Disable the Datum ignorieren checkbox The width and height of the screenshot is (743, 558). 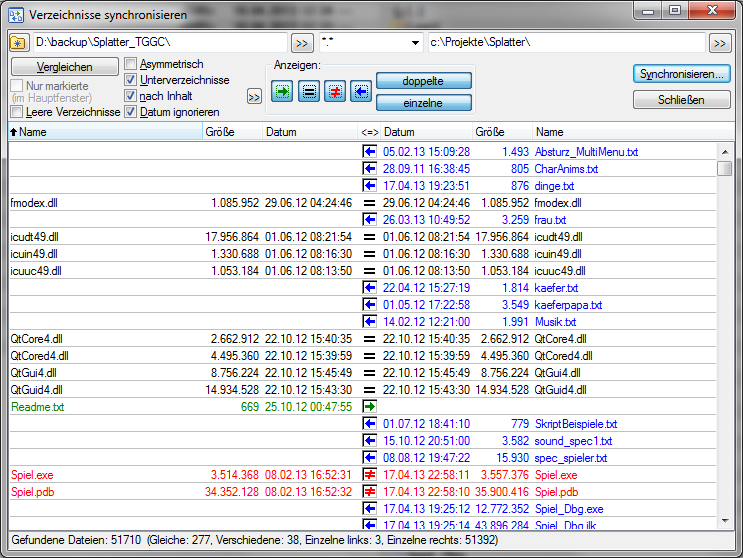(x=131, y=111)
